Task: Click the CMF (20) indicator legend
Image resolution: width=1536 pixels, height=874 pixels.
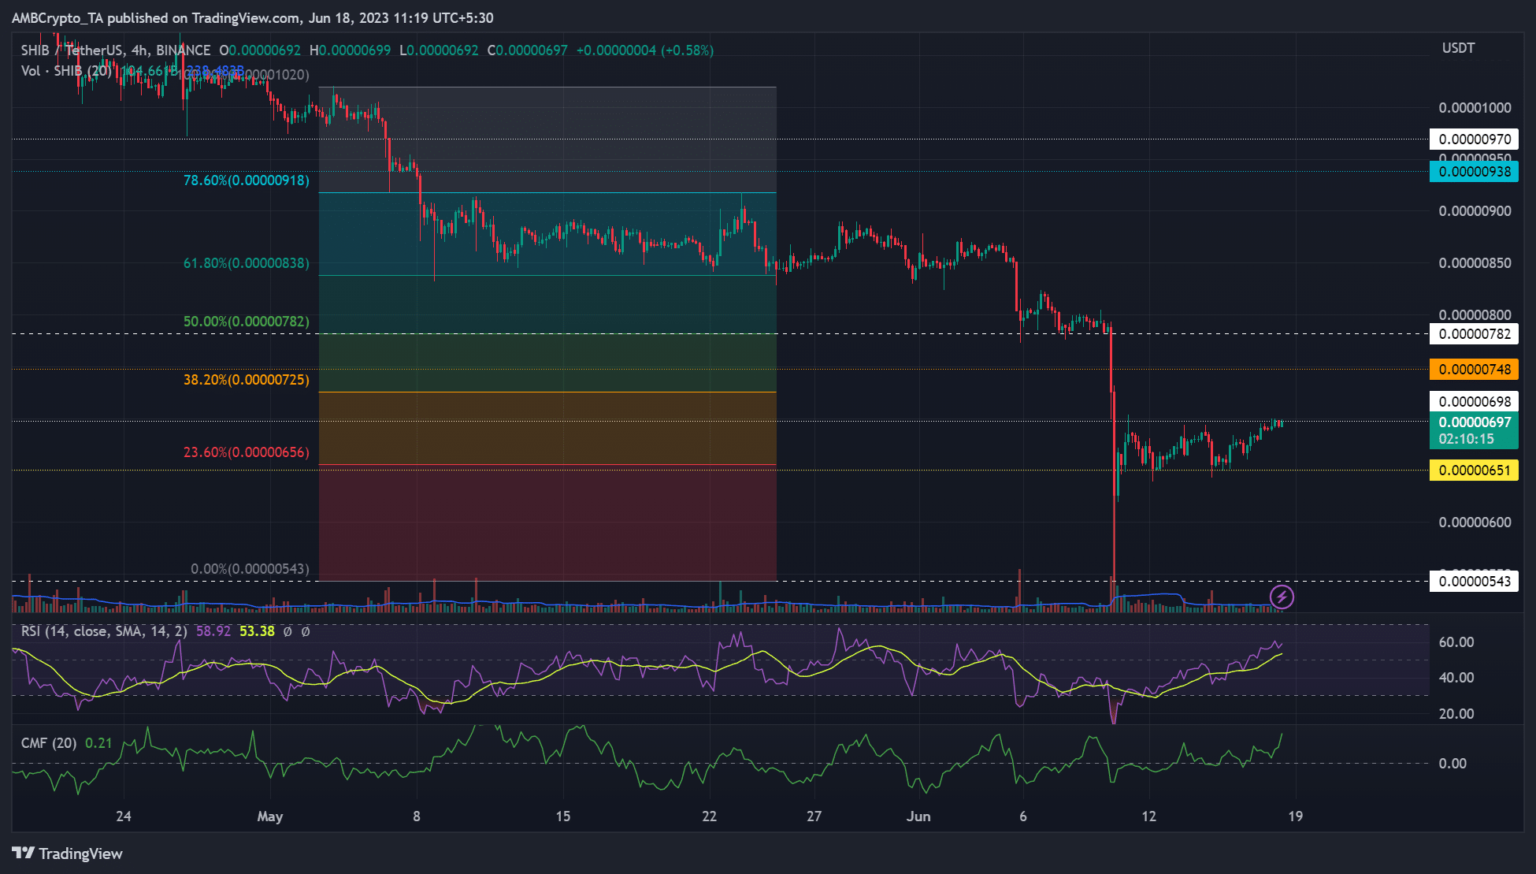Action: point(49,743)
